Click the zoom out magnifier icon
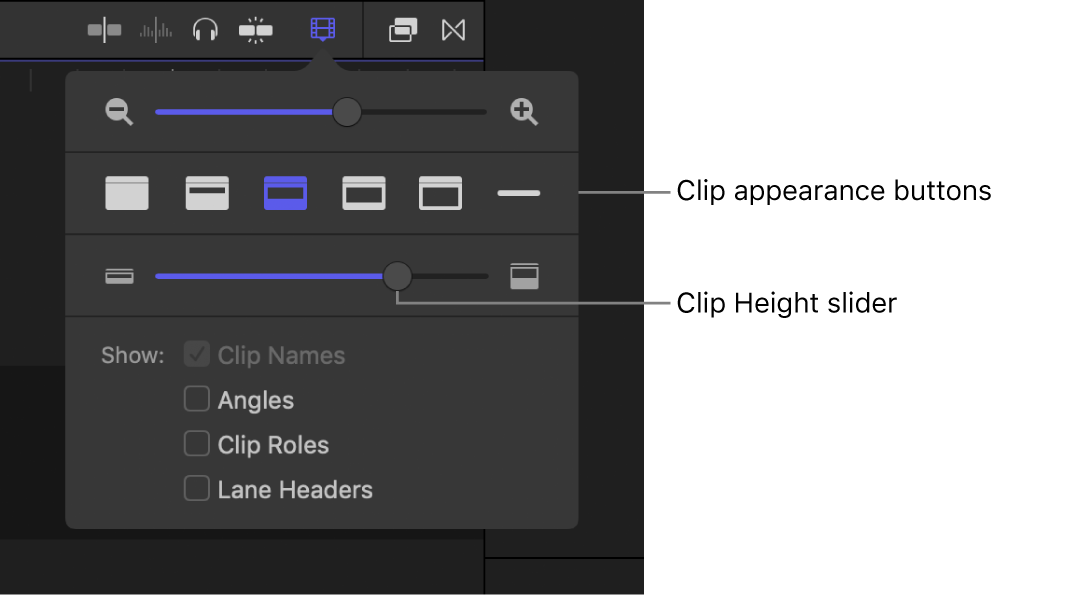1088x596 pixels. 120,112
